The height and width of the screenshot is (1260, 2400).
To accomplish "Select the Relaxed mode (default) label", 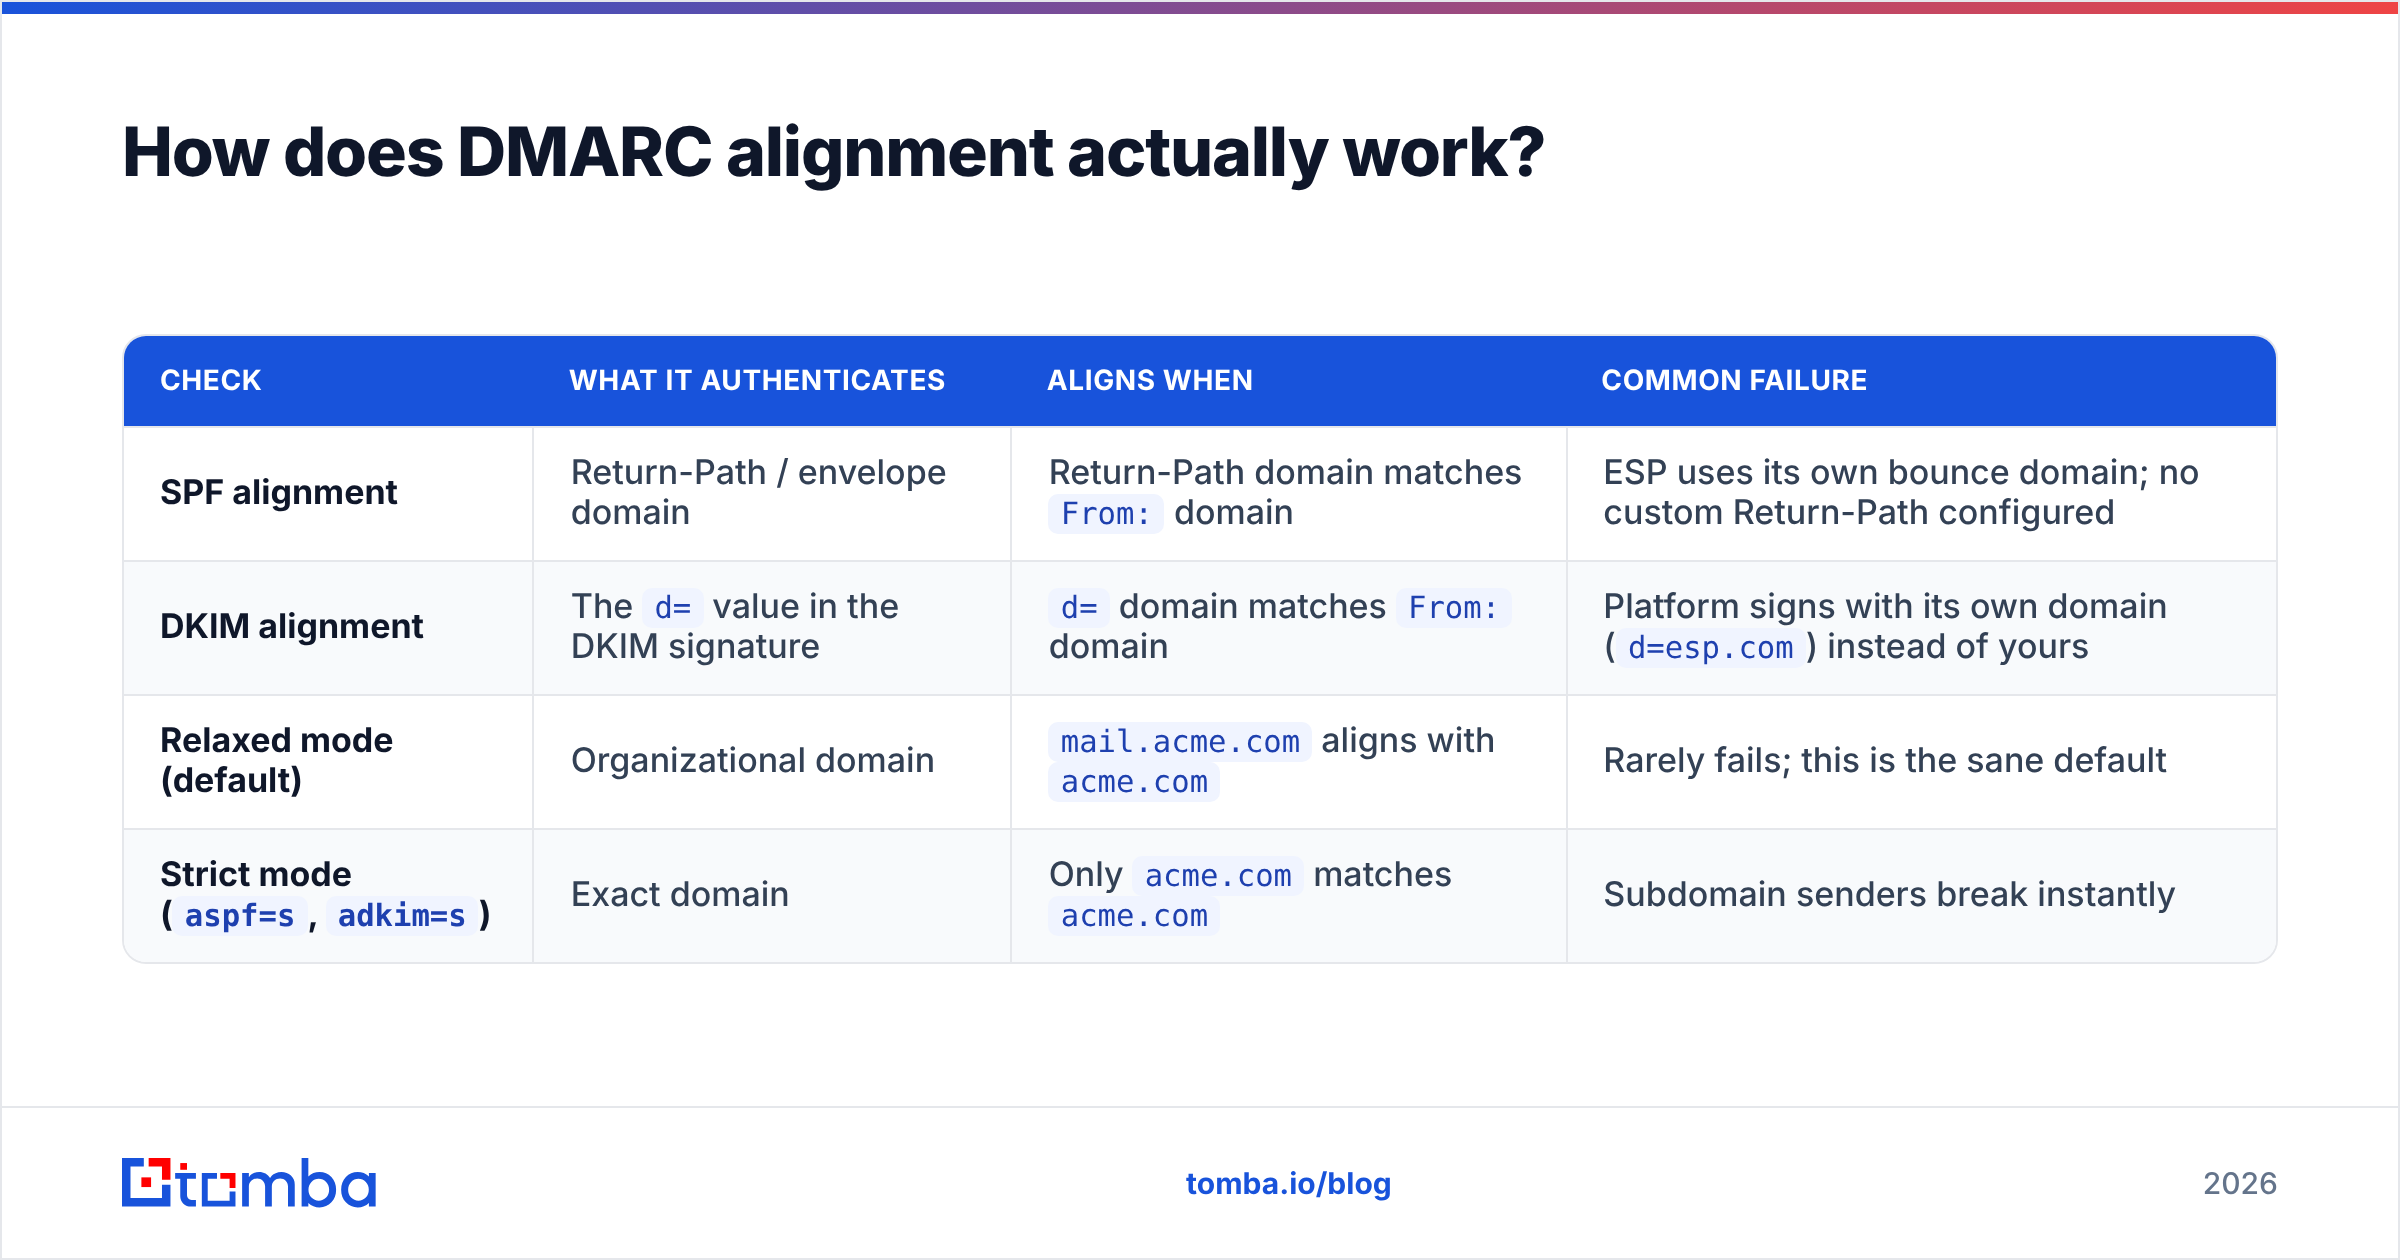I will point(277,761).
